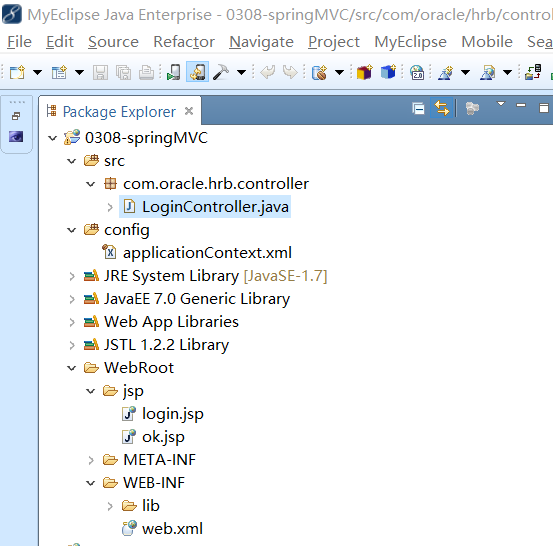Image resolution: width=553 pixels, height=546 pixels.
Task: Click the restore view icon in left sidebar
Action: coord(16,116)
